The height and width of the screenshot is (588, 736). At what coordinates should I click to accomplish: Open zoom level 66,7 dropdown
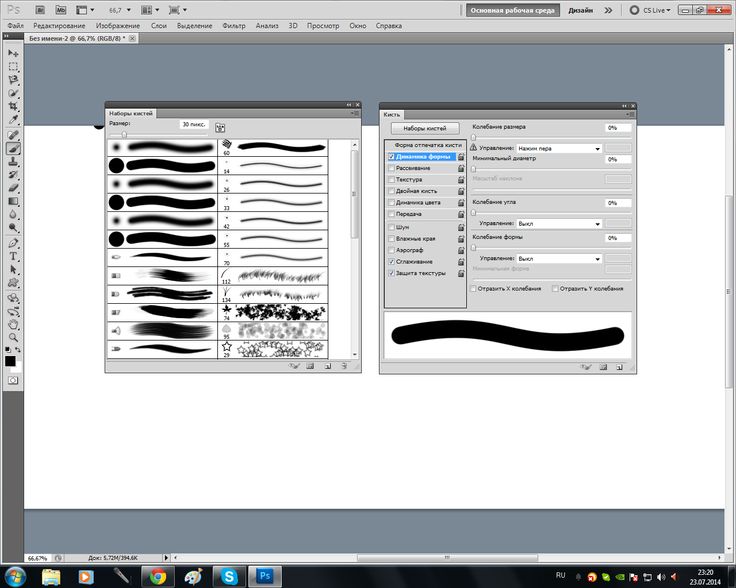pyautogui.click(x=129, y=10)
